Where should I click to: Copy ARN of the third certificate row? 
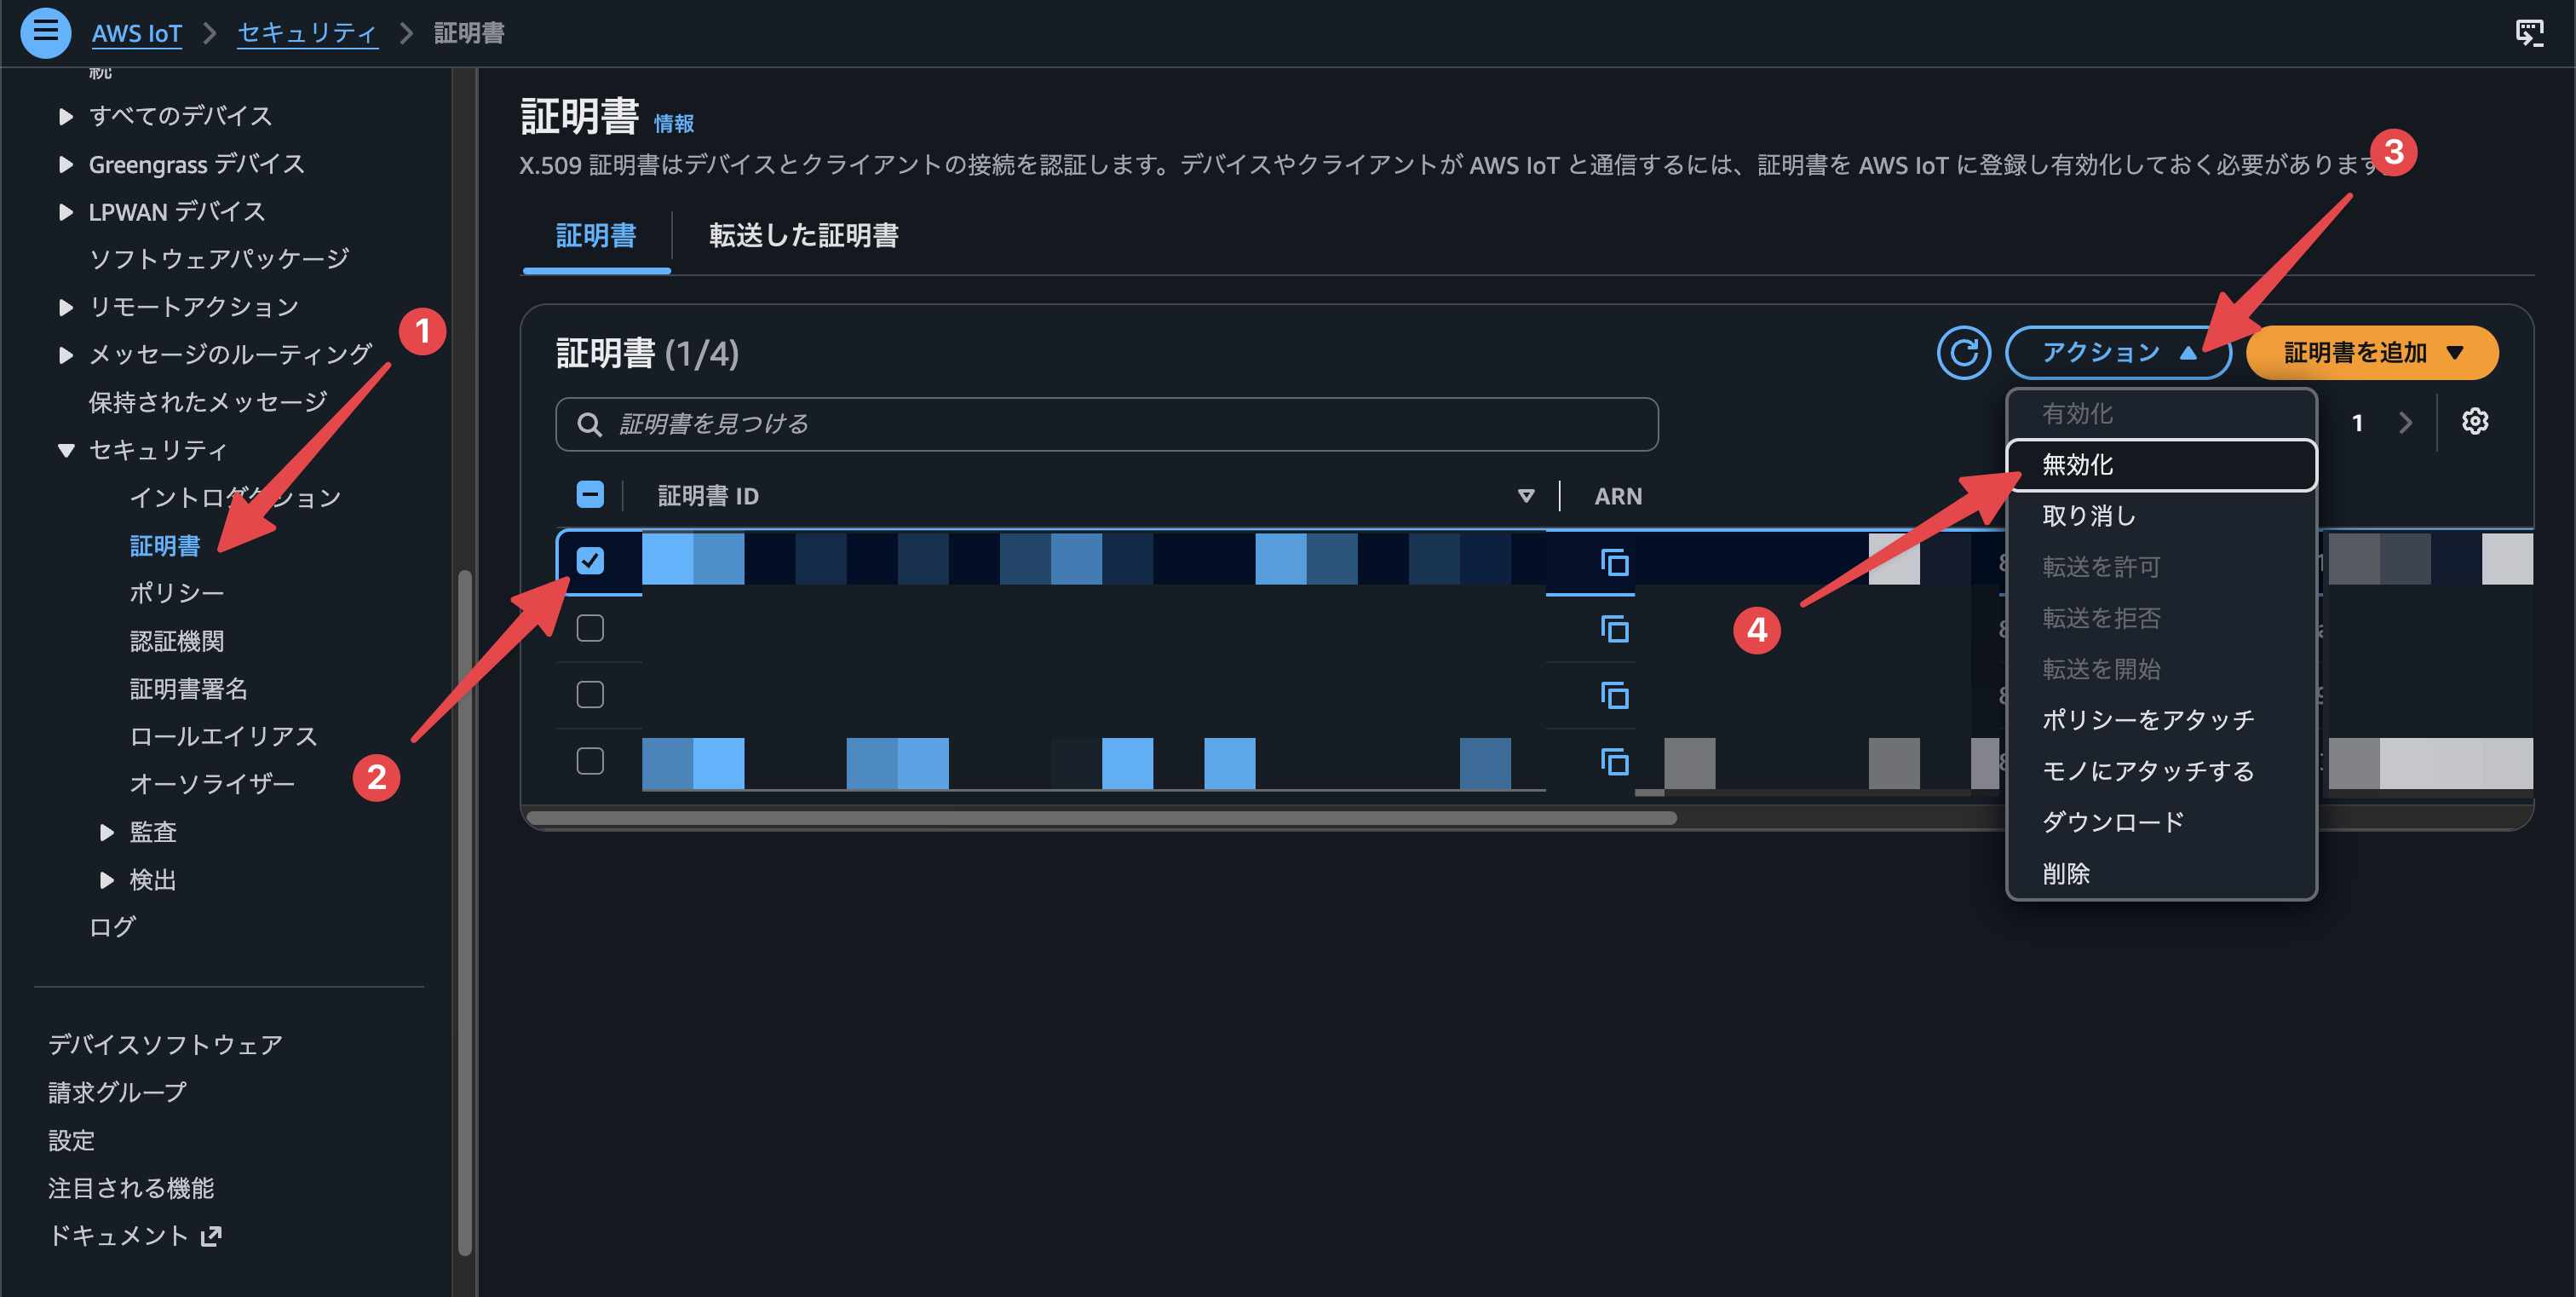(x=1614, y=695)
